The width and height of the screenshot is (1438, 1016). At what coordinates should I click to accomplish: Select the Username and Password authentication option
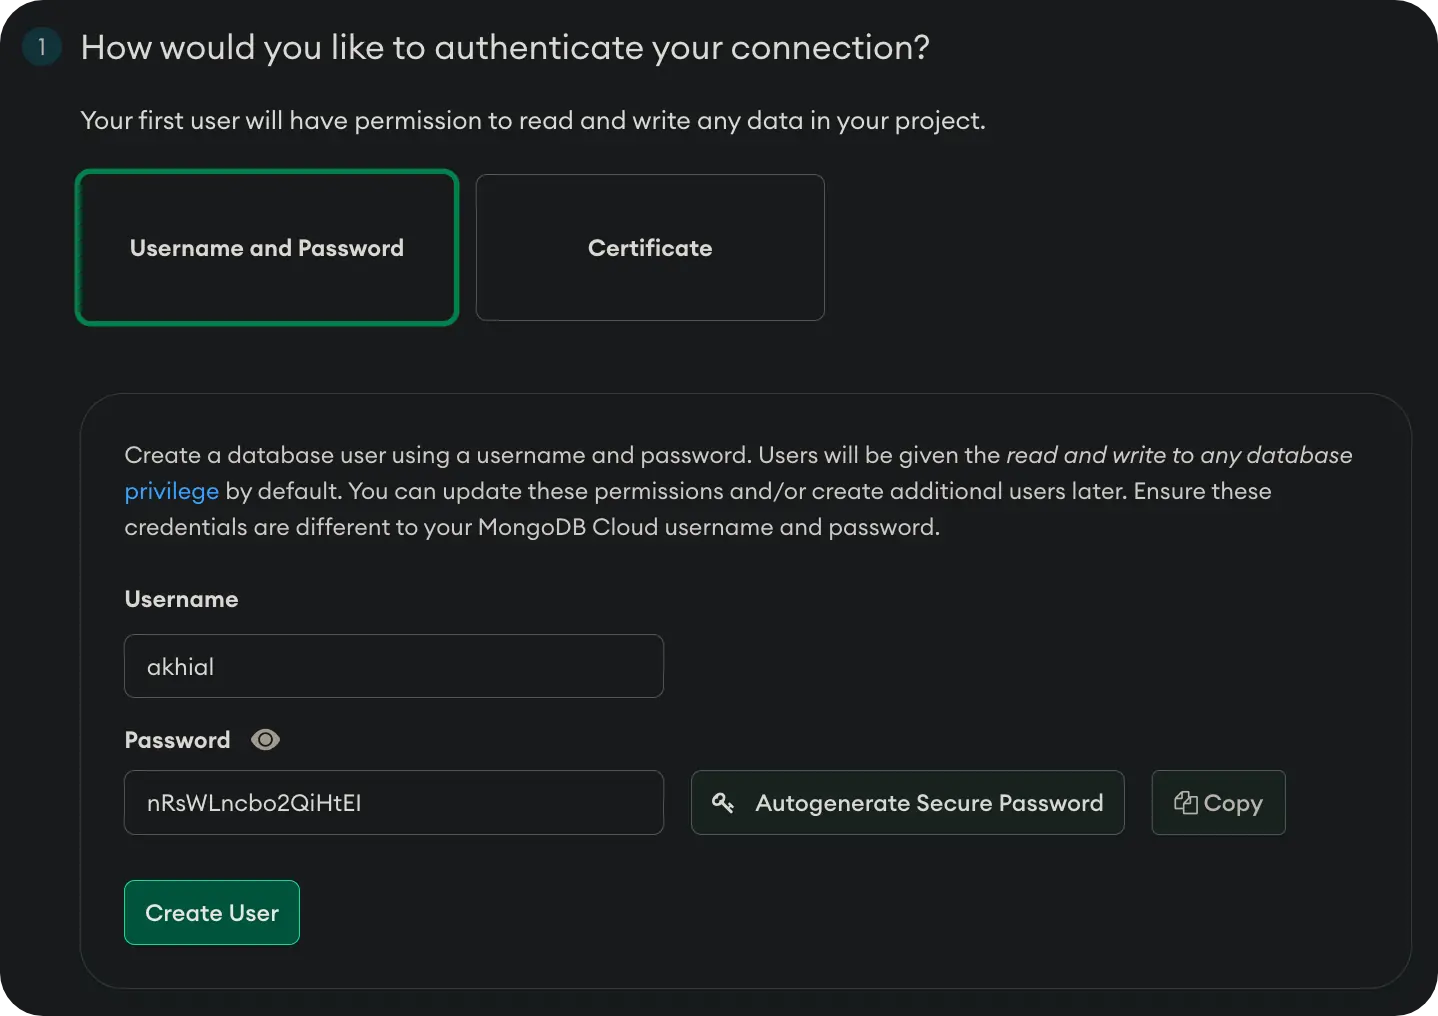pos(267,248)
